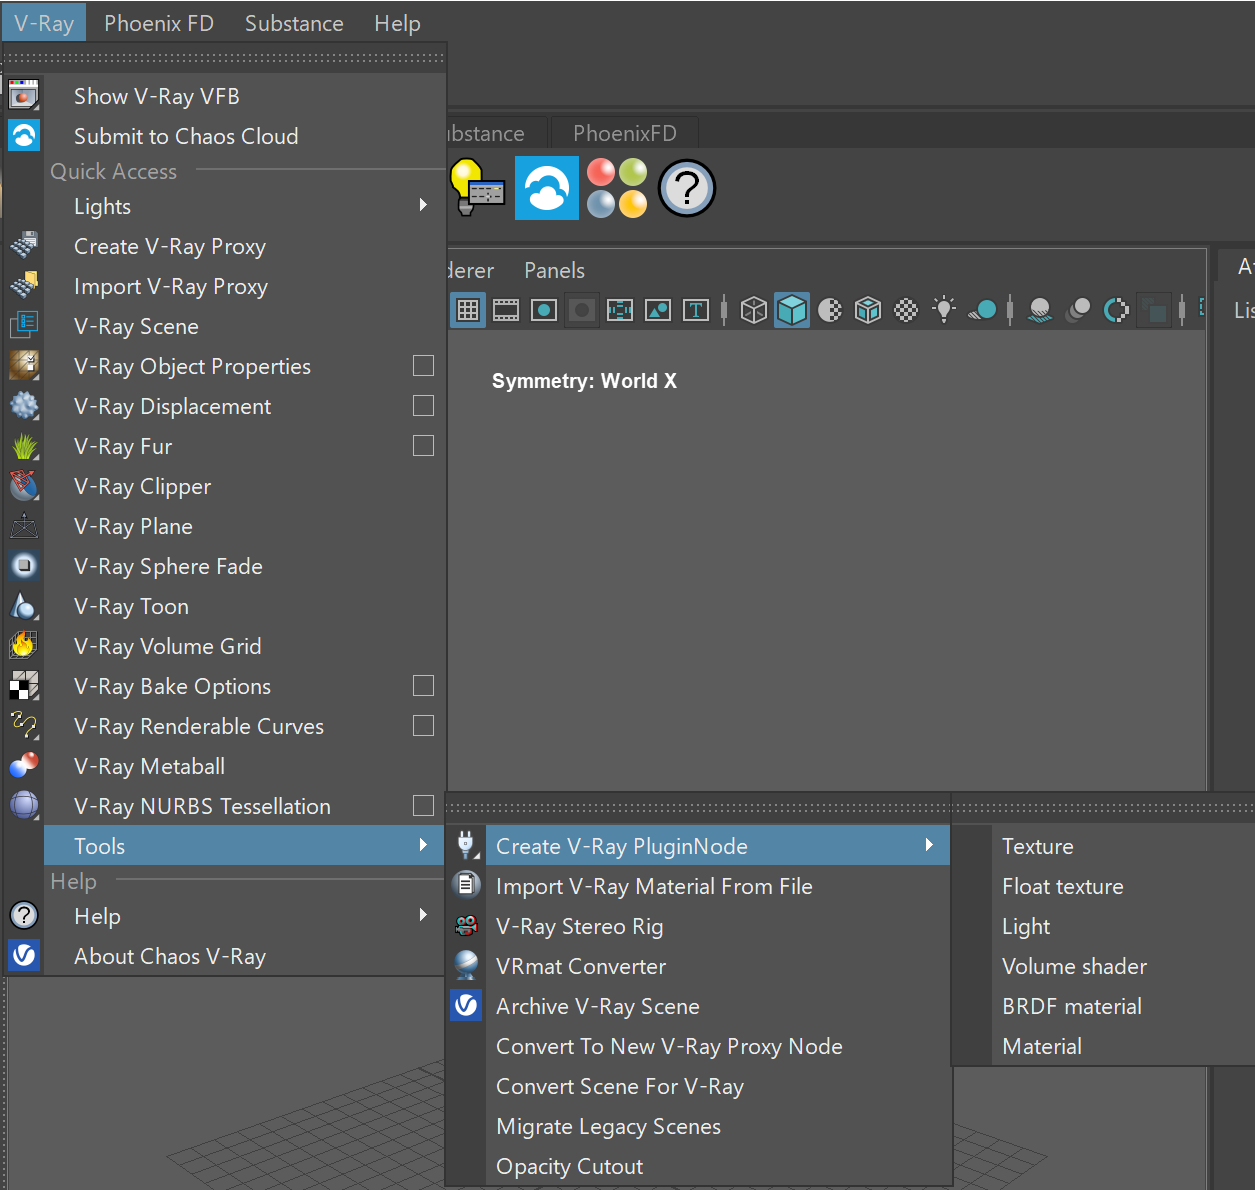Switch to the PhoenixFD shelf tab

pos(625,133)
